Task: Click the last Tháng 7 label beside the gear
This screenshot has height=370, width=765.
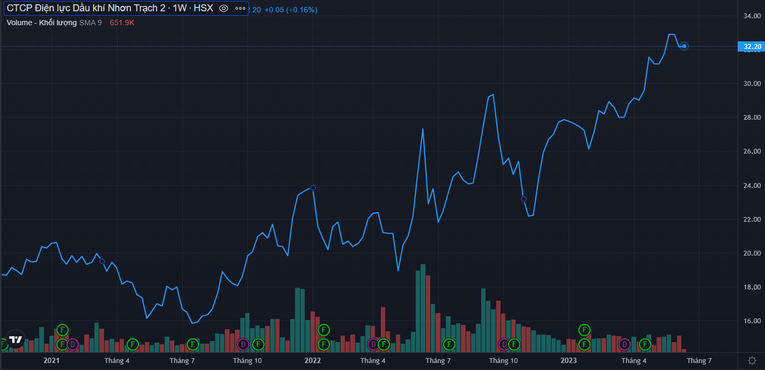Action: 699,361
